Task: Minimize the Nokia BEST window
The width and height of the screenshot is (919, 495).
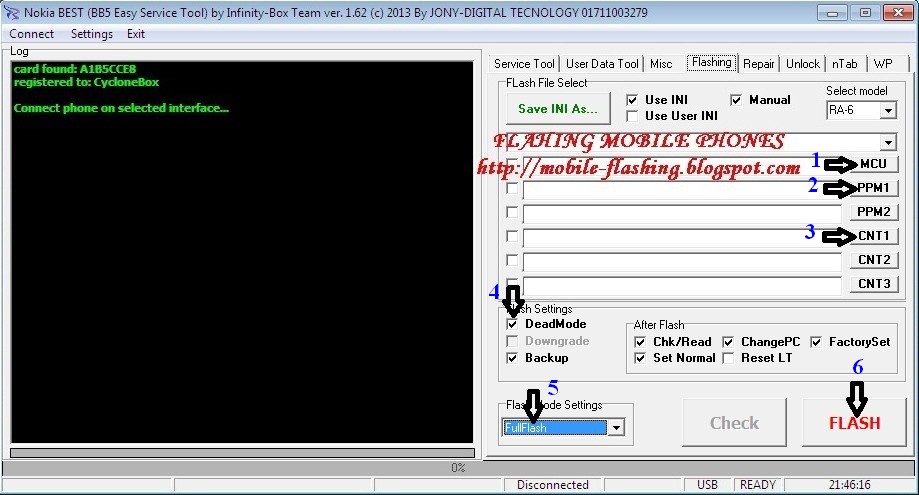Action: click(x=832, y=13)
